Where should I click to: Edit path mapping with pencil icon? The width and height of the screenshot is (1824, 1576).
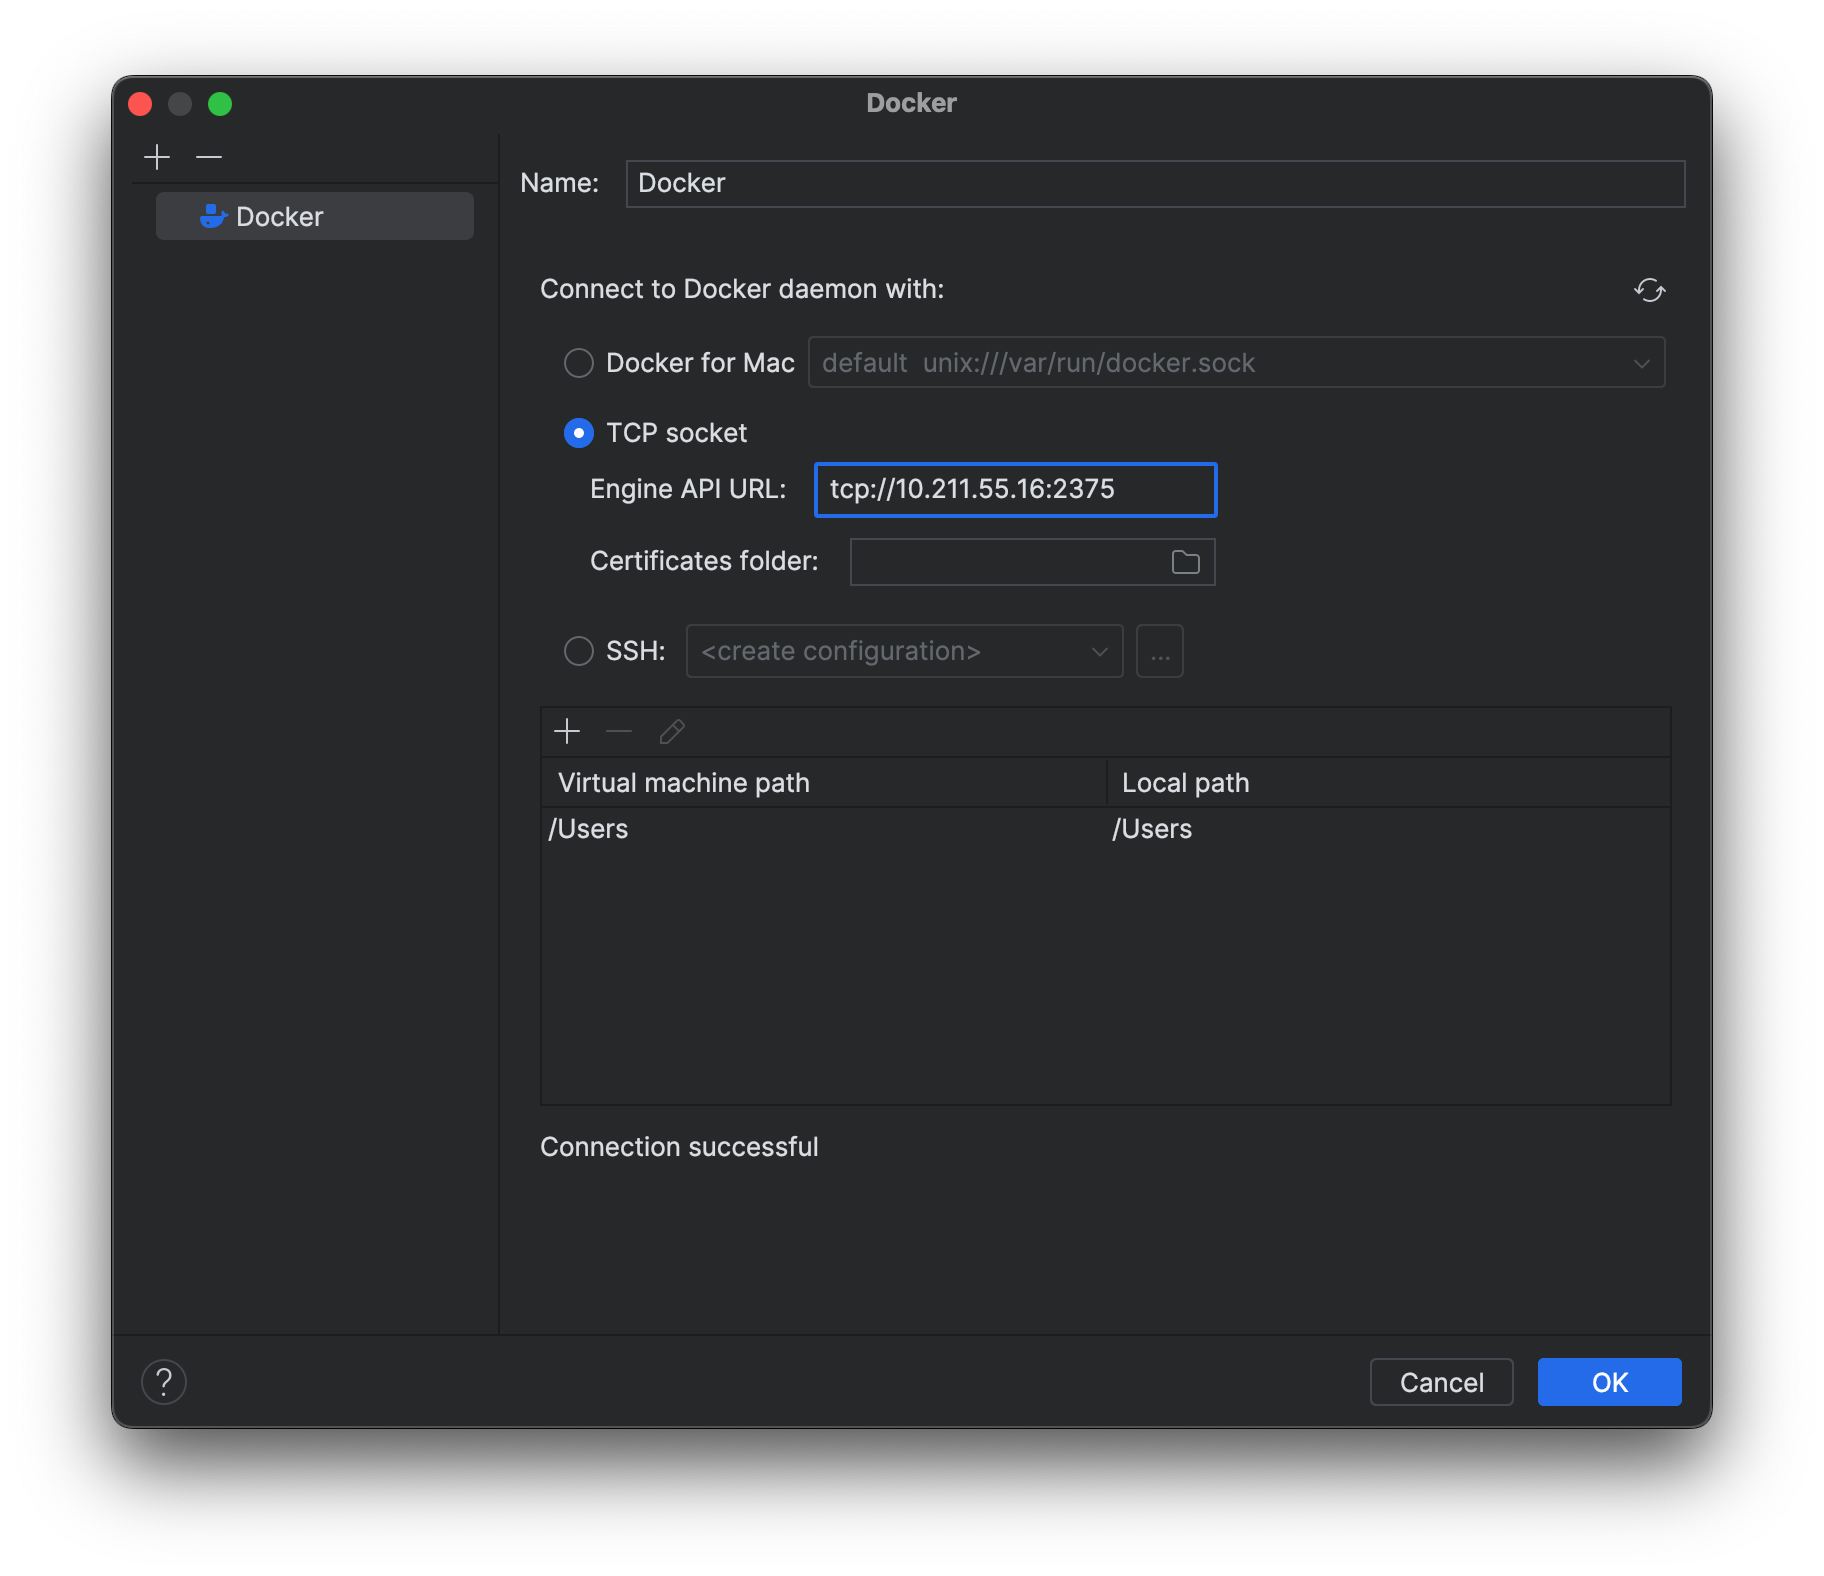point(672,731)
